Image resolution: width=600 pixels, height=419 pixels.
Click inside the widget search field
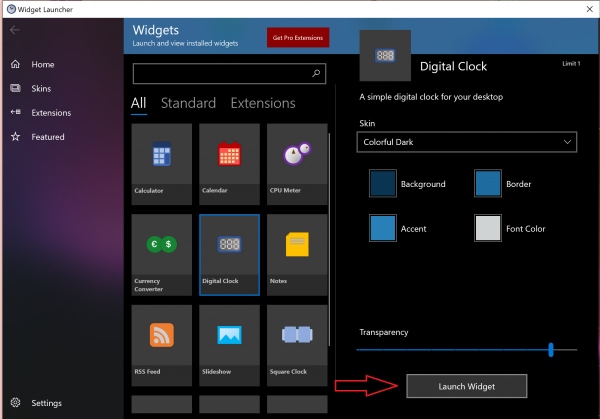(229, 73)
